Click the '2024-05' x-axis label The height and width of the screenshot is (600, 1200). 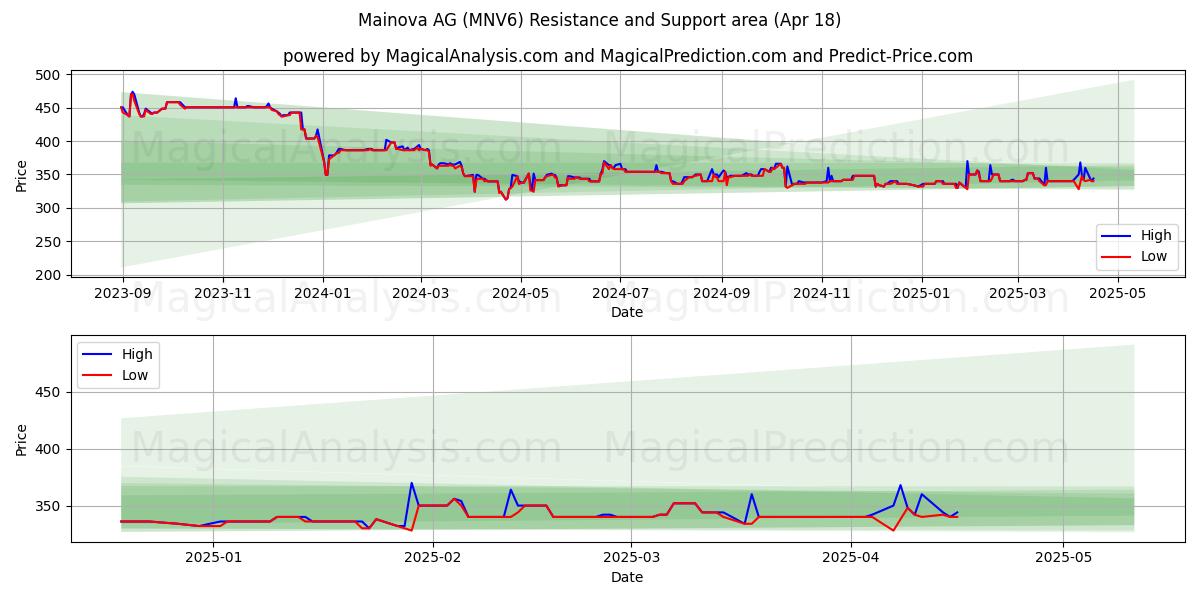(x=520, y=294)
